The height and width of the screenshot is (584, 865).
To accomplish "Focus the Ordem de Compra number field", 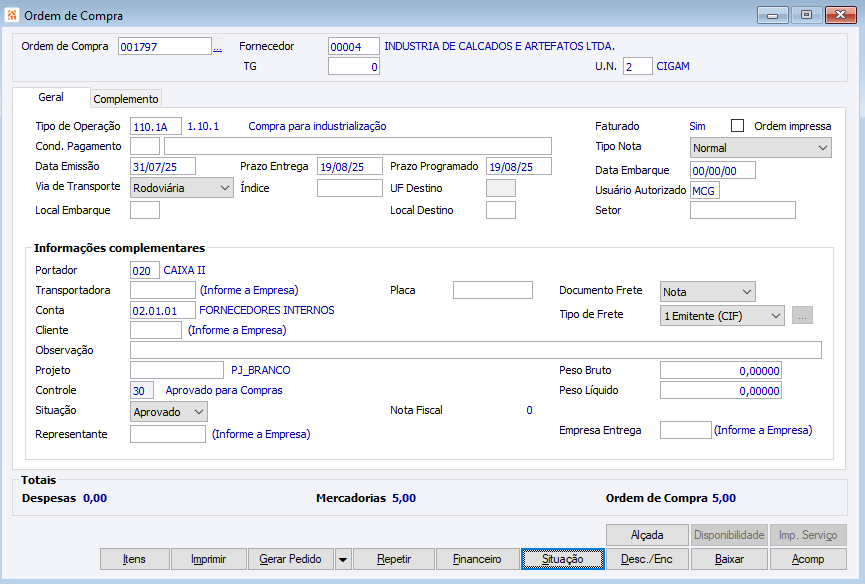I will click(164, 46).
